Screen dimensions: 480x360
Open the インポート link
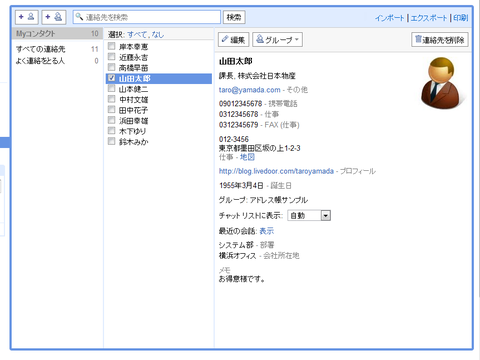[x=389, y=18]
